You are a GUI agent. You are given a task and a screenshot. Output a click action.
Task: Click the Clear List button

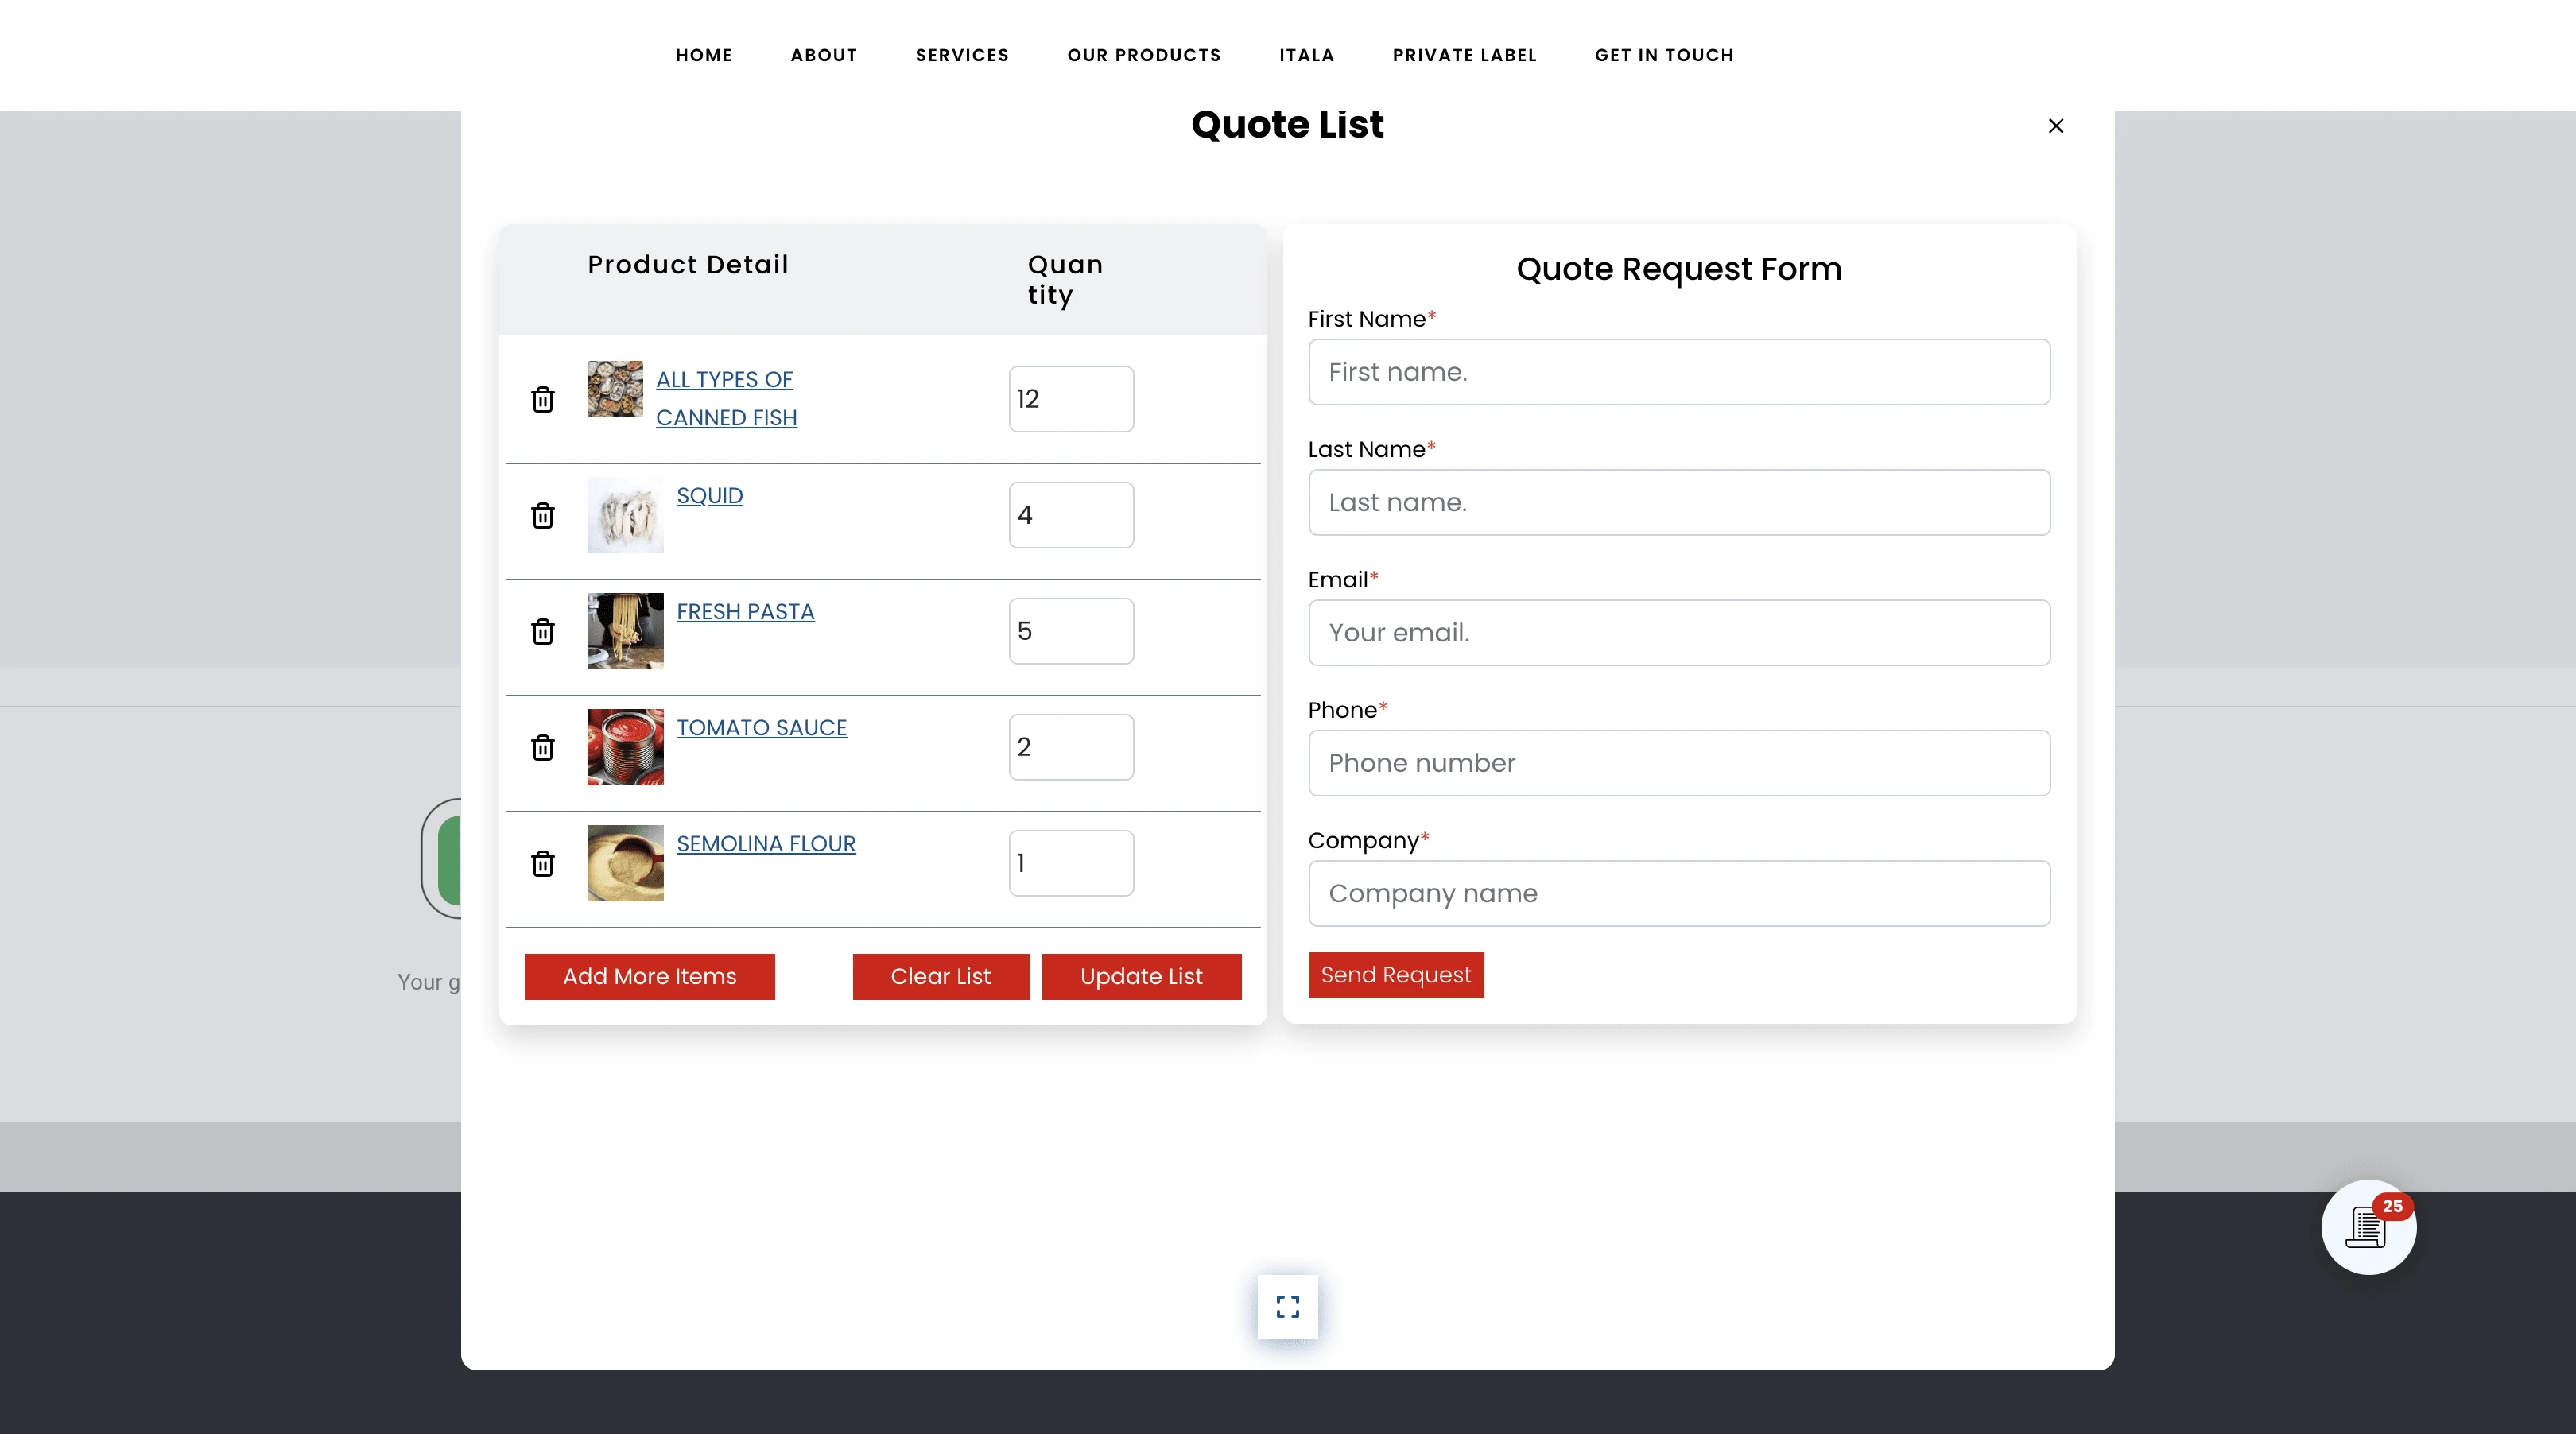(940, 976)
